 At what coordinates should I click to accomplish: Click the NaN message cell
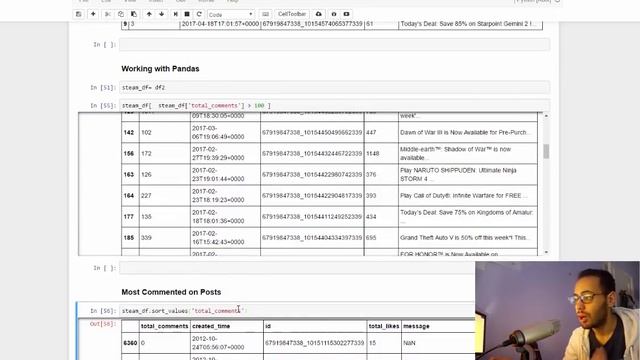pyautogui.click(x=409, y=343)
